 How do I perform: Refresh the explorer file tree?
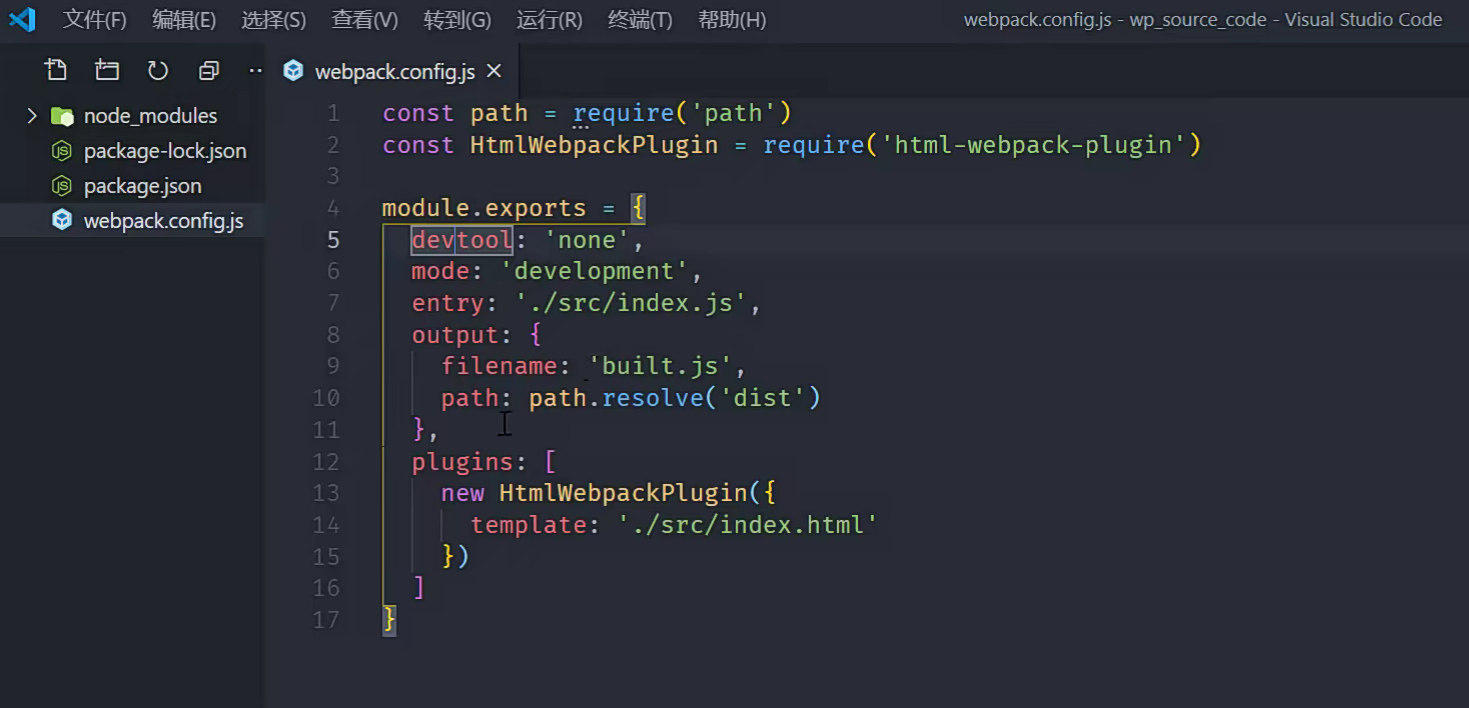pyautogui.click(x=158, y=70)
